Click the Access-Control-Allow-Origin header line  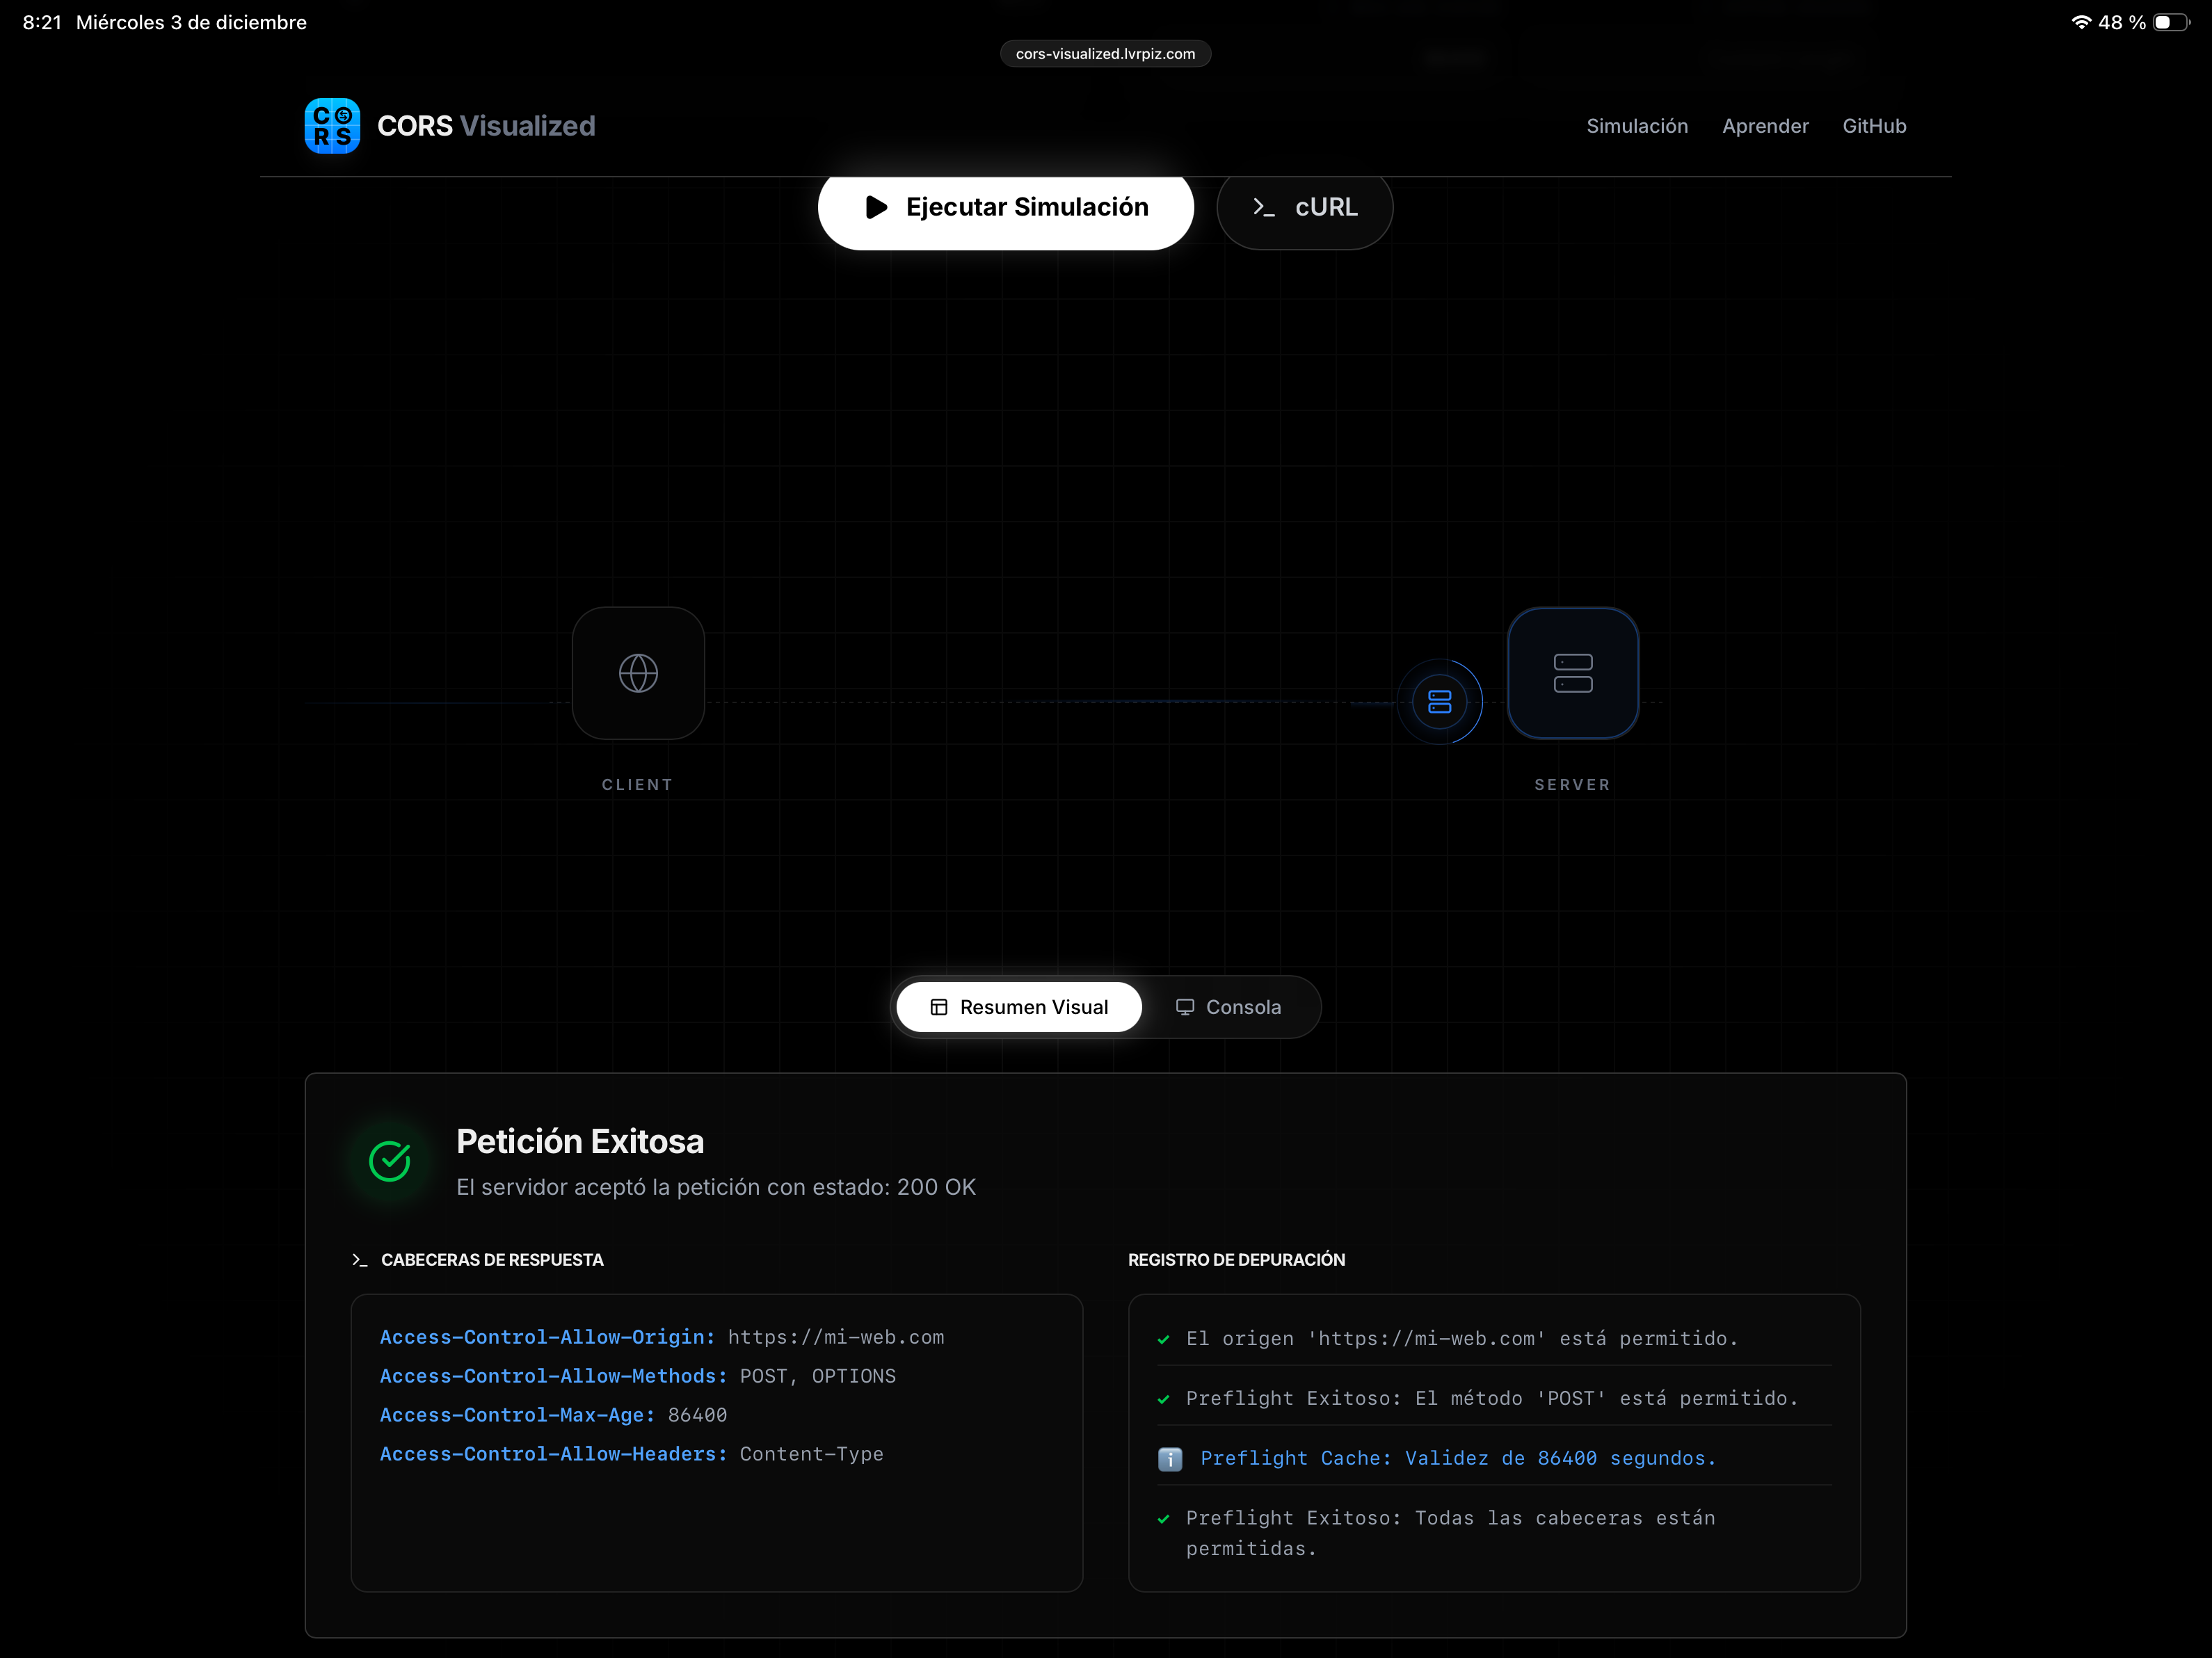[661, 1337]
